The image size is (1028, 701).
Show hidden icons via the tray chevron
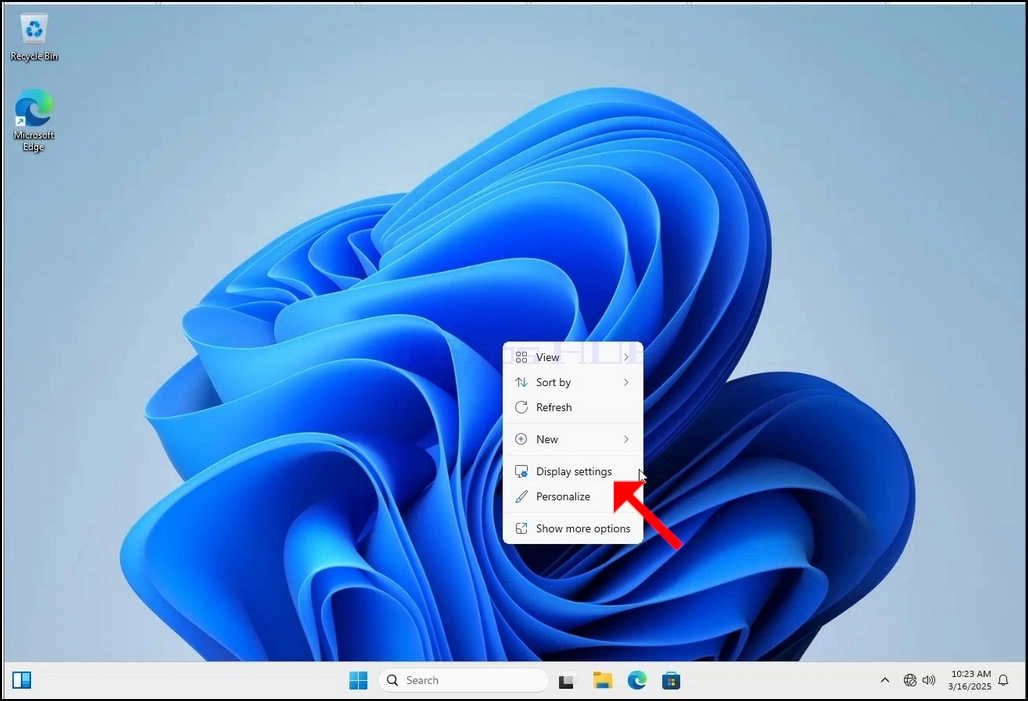pos(884,681)
